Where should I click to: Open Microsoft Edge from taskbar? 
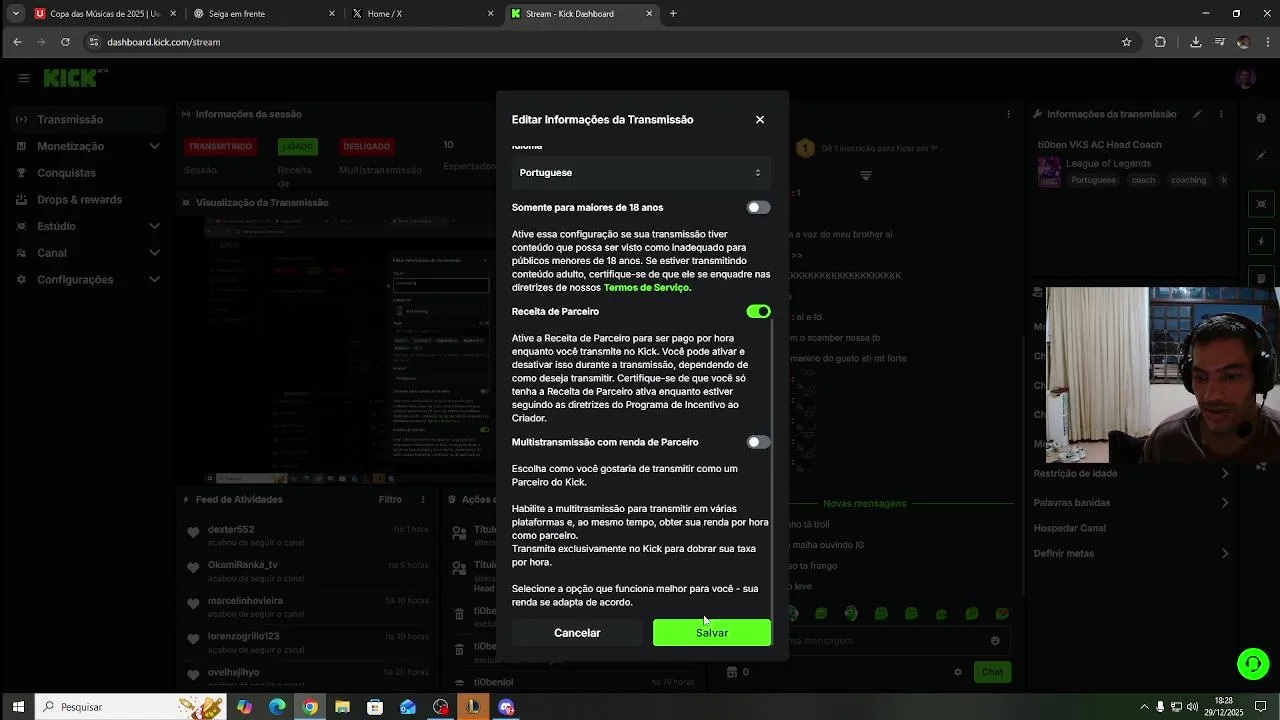277,707
